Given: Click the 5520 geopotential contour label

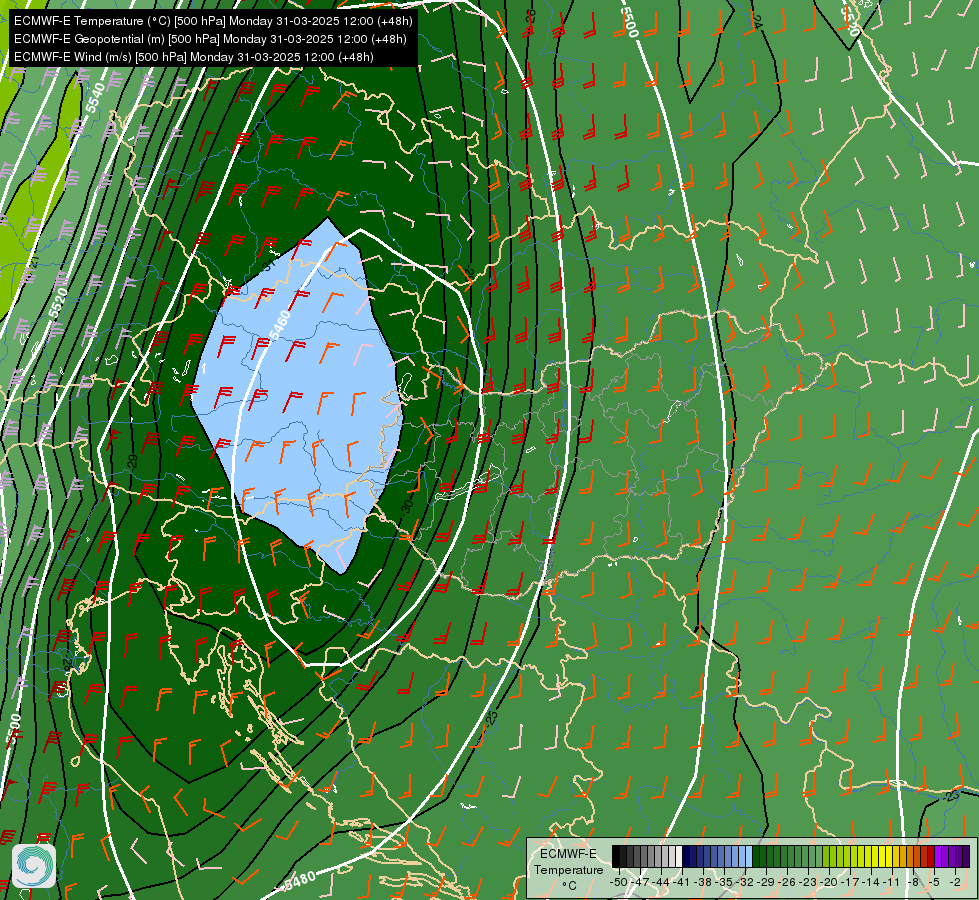Looking at the screenshot, I should [58, 302].
